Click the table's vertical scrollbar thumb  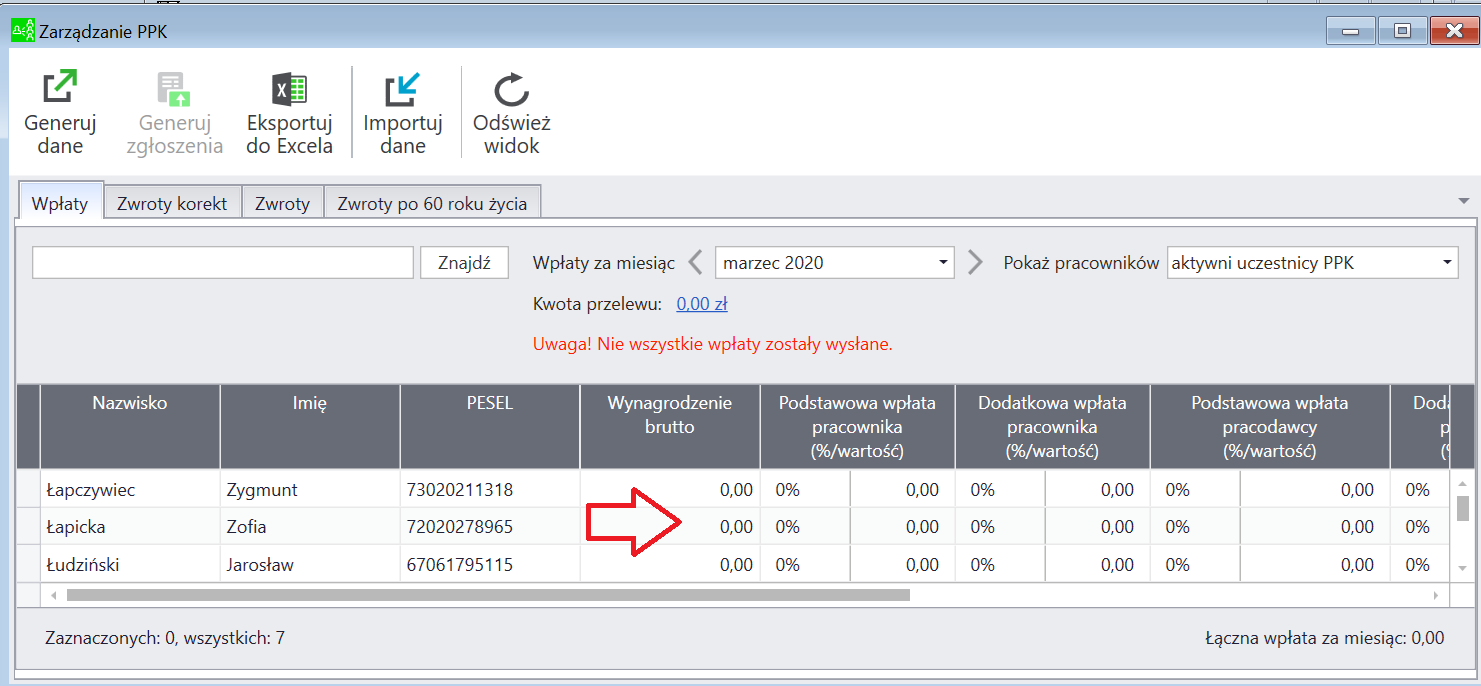[1463, 508]
